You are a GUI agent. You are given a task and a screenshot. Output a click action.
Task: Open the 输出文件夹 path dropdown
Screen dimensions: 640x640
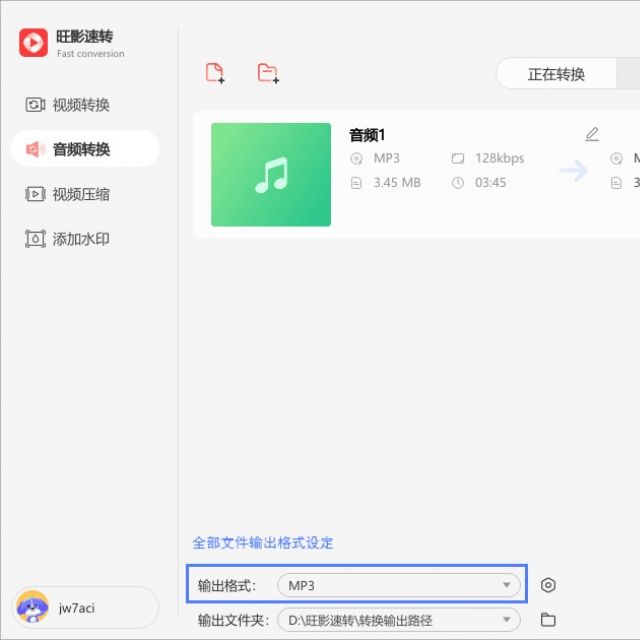(x=399, y=620)
